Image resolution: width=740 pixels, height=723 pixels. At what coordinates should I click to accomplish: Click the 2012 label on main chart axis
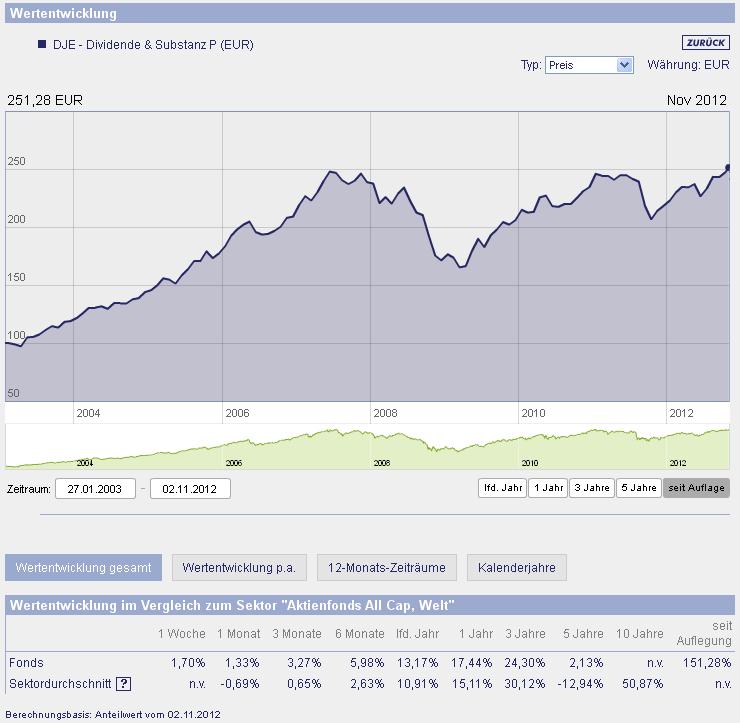681,413
